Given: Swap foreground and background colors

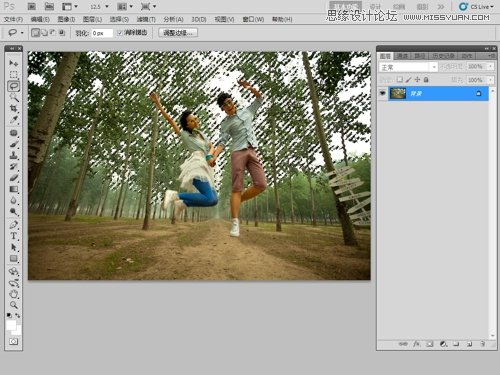Looking at the screenshot, I should click(x=17, y=315).
